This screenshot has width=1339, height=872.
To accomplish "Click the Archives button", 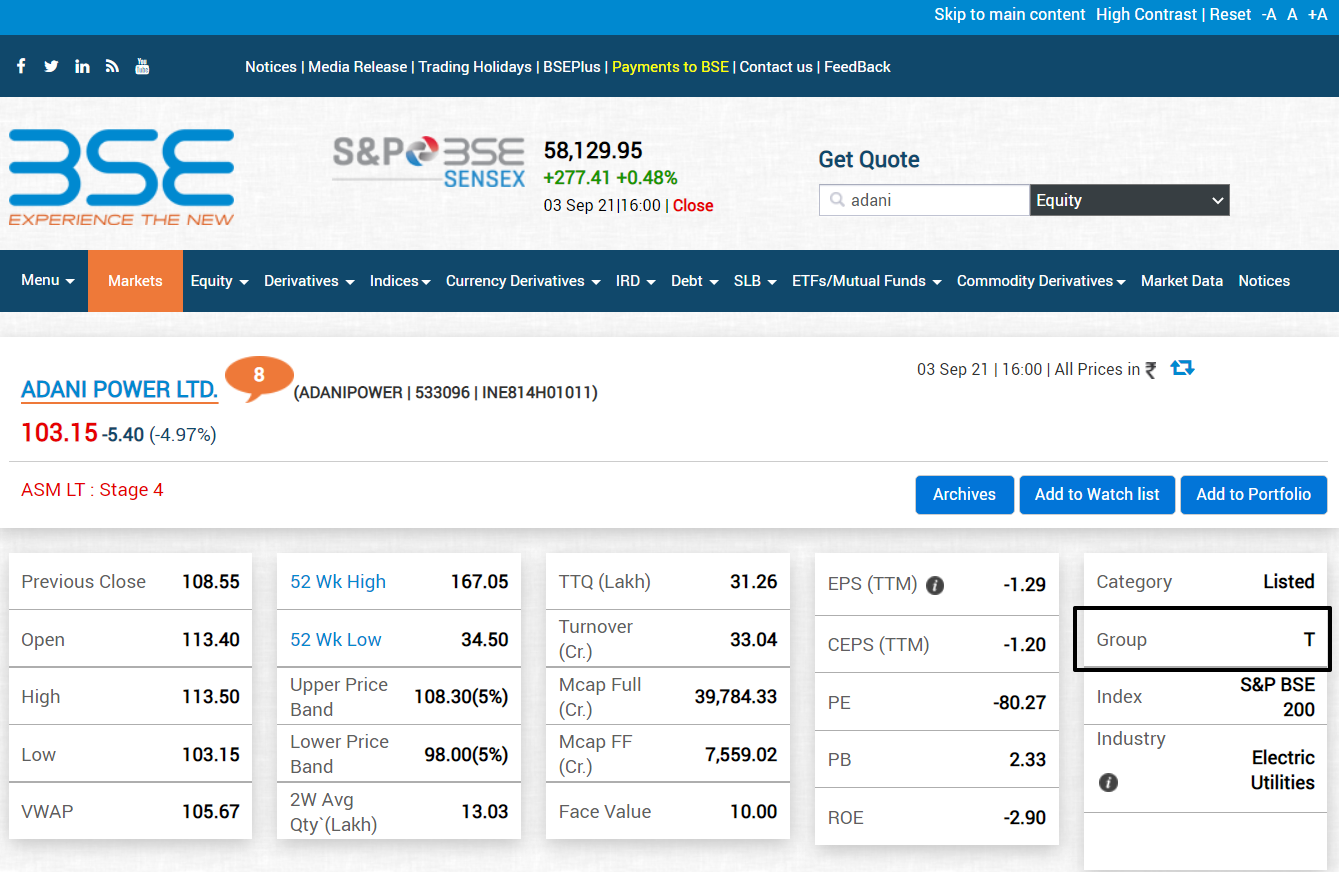I will click(x=964, y=494).
